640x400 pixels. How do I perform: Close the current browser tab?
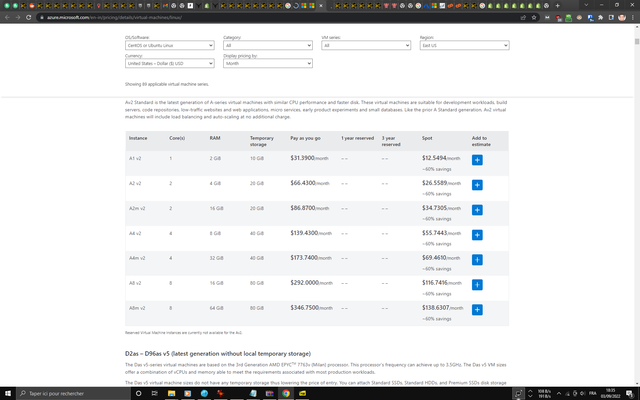pyautogui.click(x=321, y=6)
